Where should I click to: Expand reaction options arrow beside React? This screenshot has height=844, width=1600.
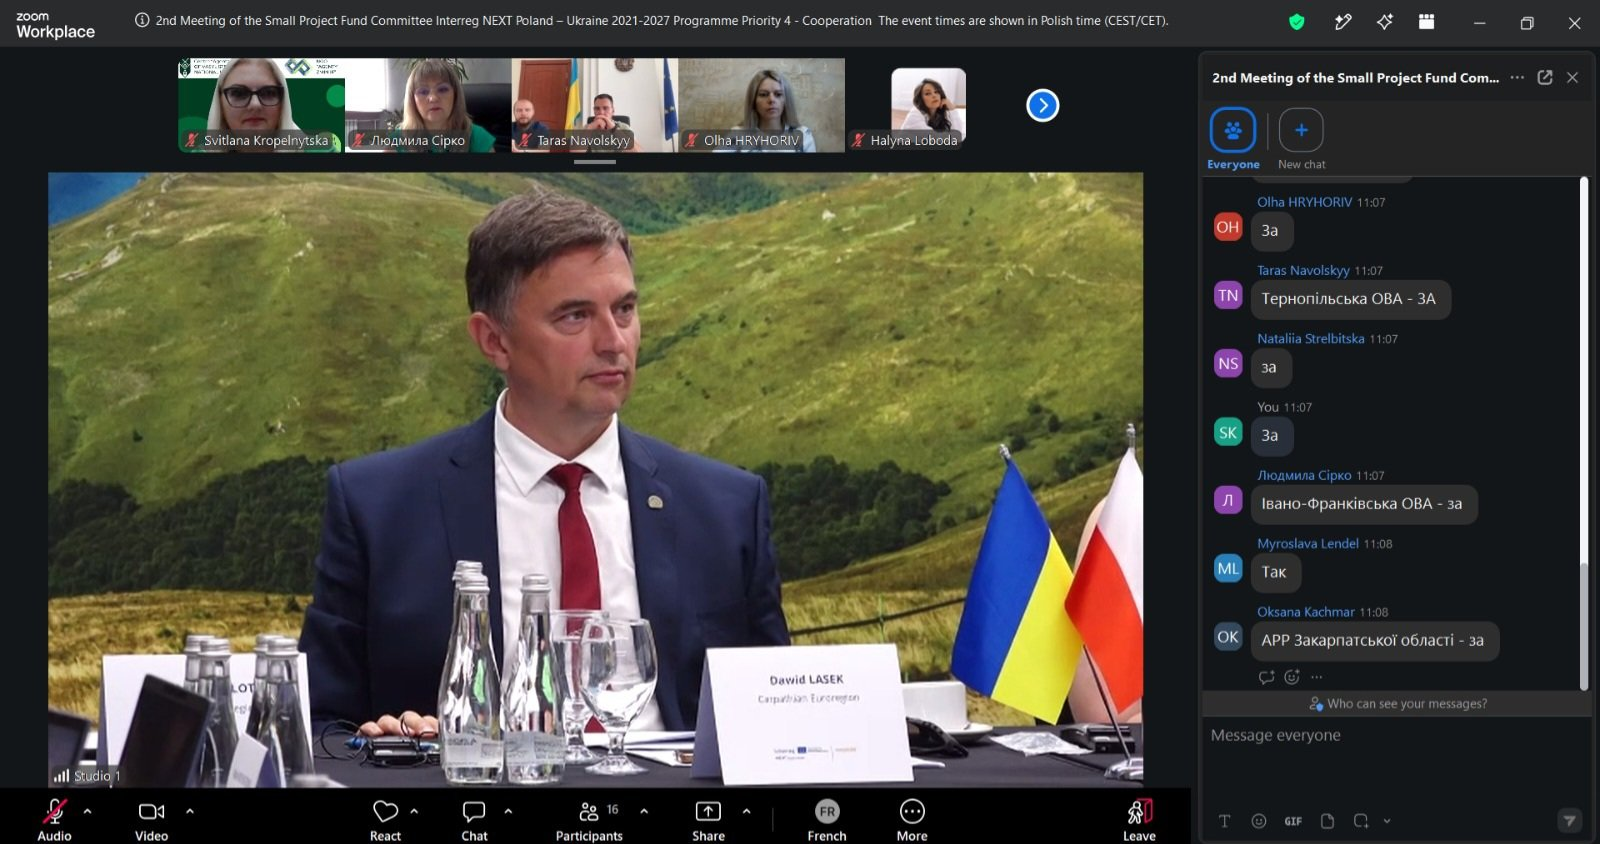click(414, 811)
